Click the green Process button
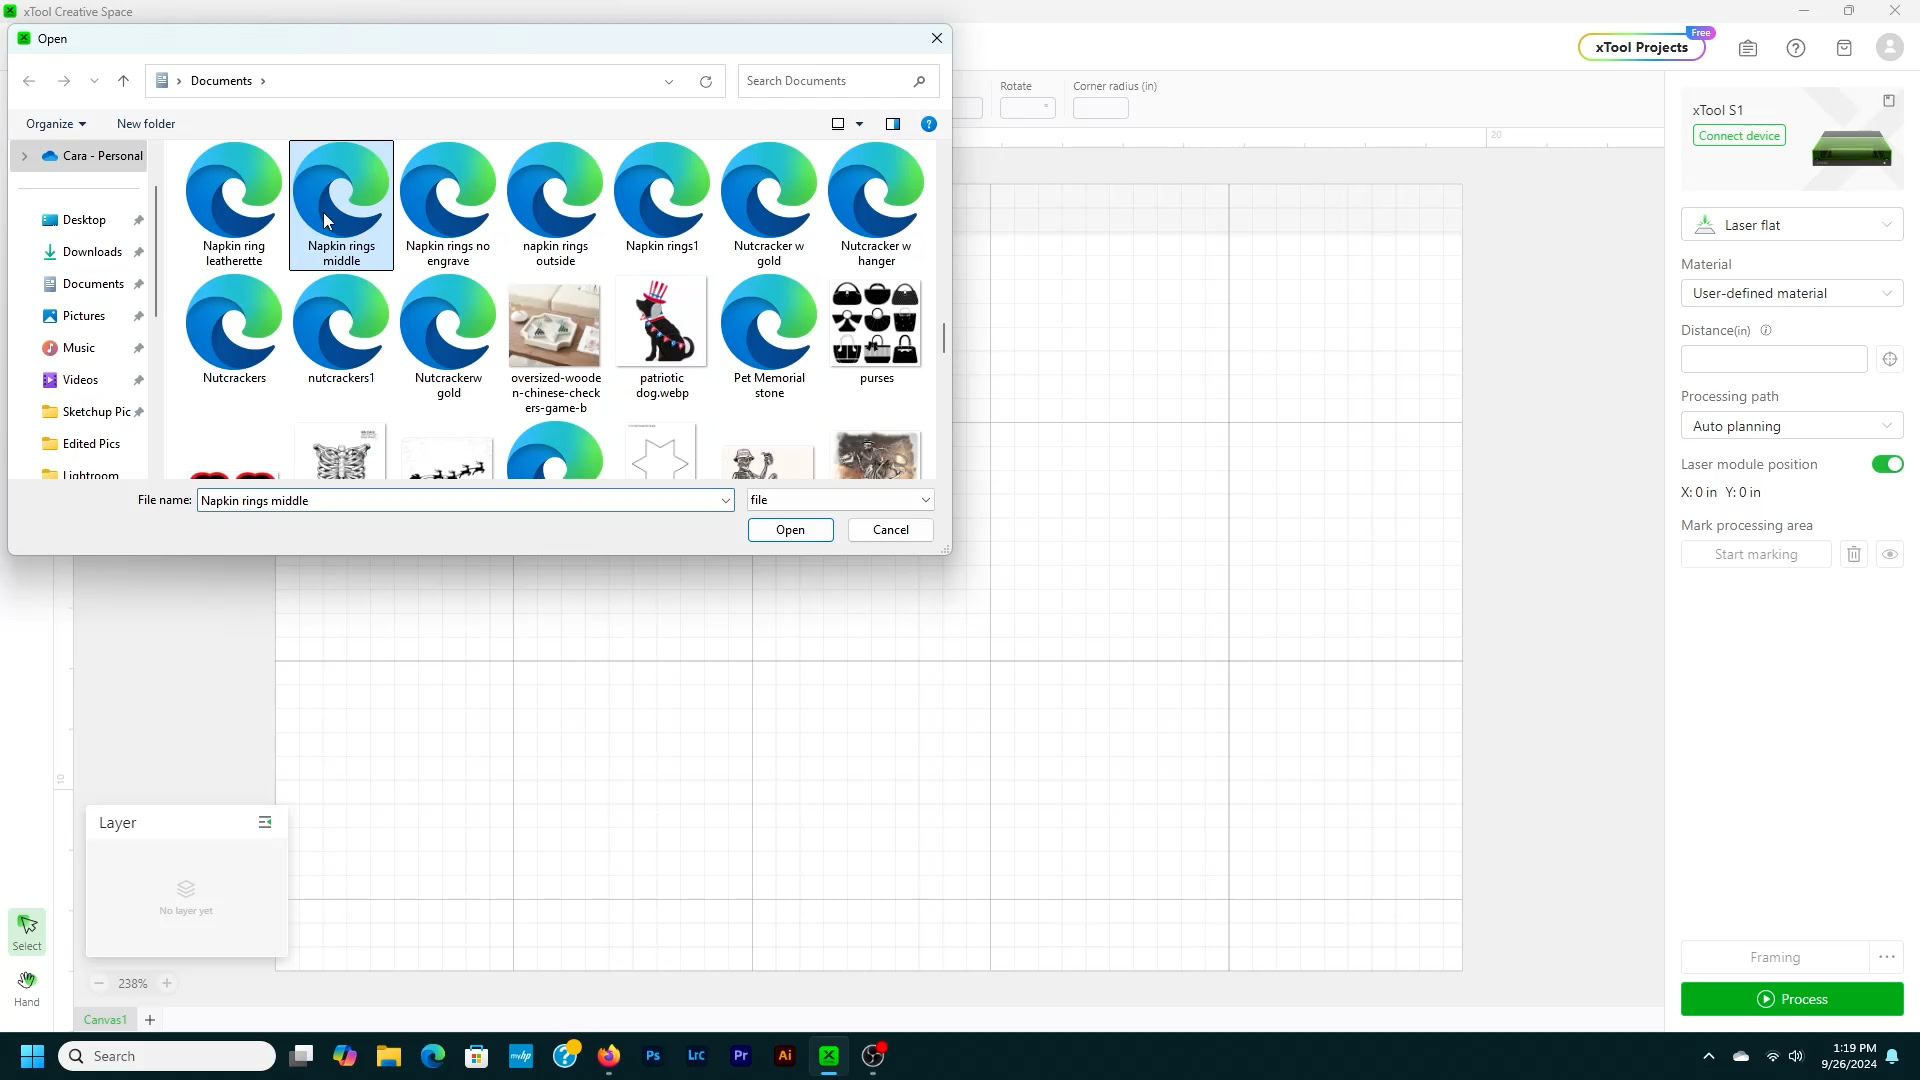This screenshot has height=1080, width=1920. coord(1792,999)
